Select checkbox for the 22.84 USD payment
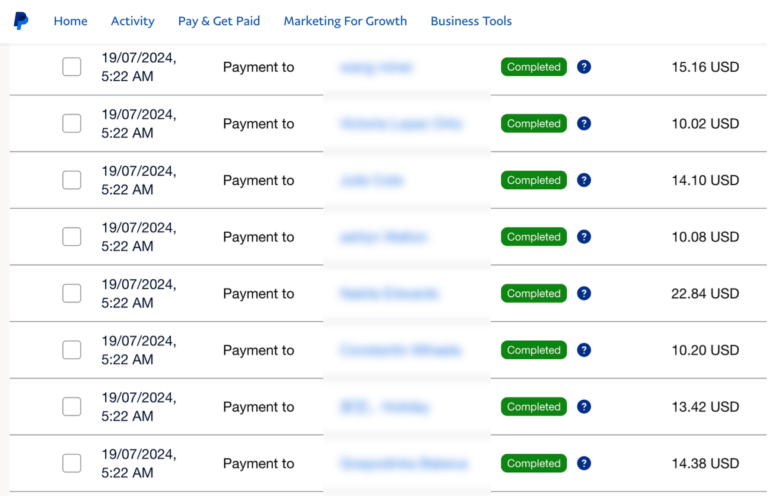The height and width of the screenshot is (496, 768). pos(72,293)
